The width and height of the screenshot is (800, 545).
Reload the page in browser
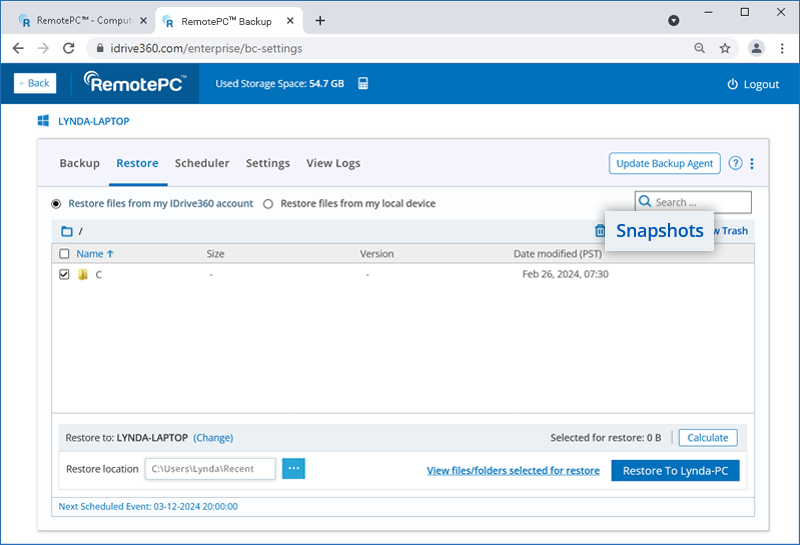tap(69, 48)
